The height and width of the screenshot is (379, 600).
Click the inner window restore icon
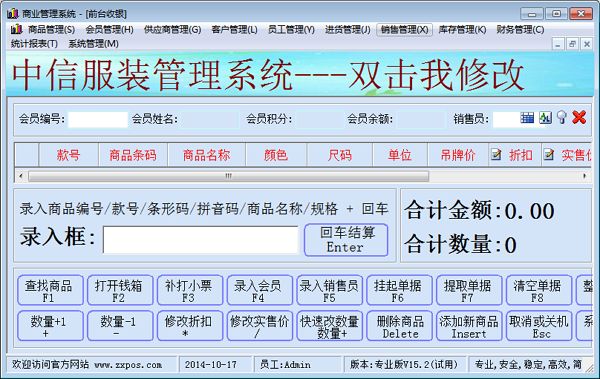572,44
